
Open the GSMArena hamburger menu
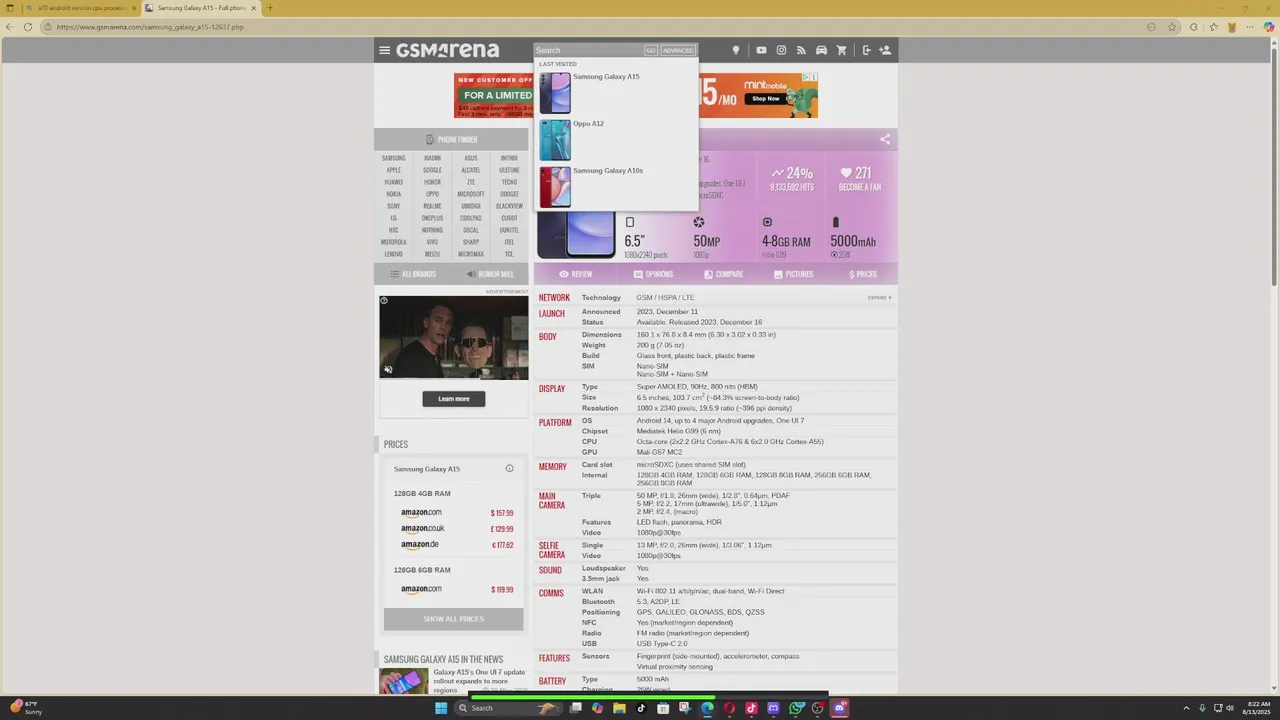(384, 50)
